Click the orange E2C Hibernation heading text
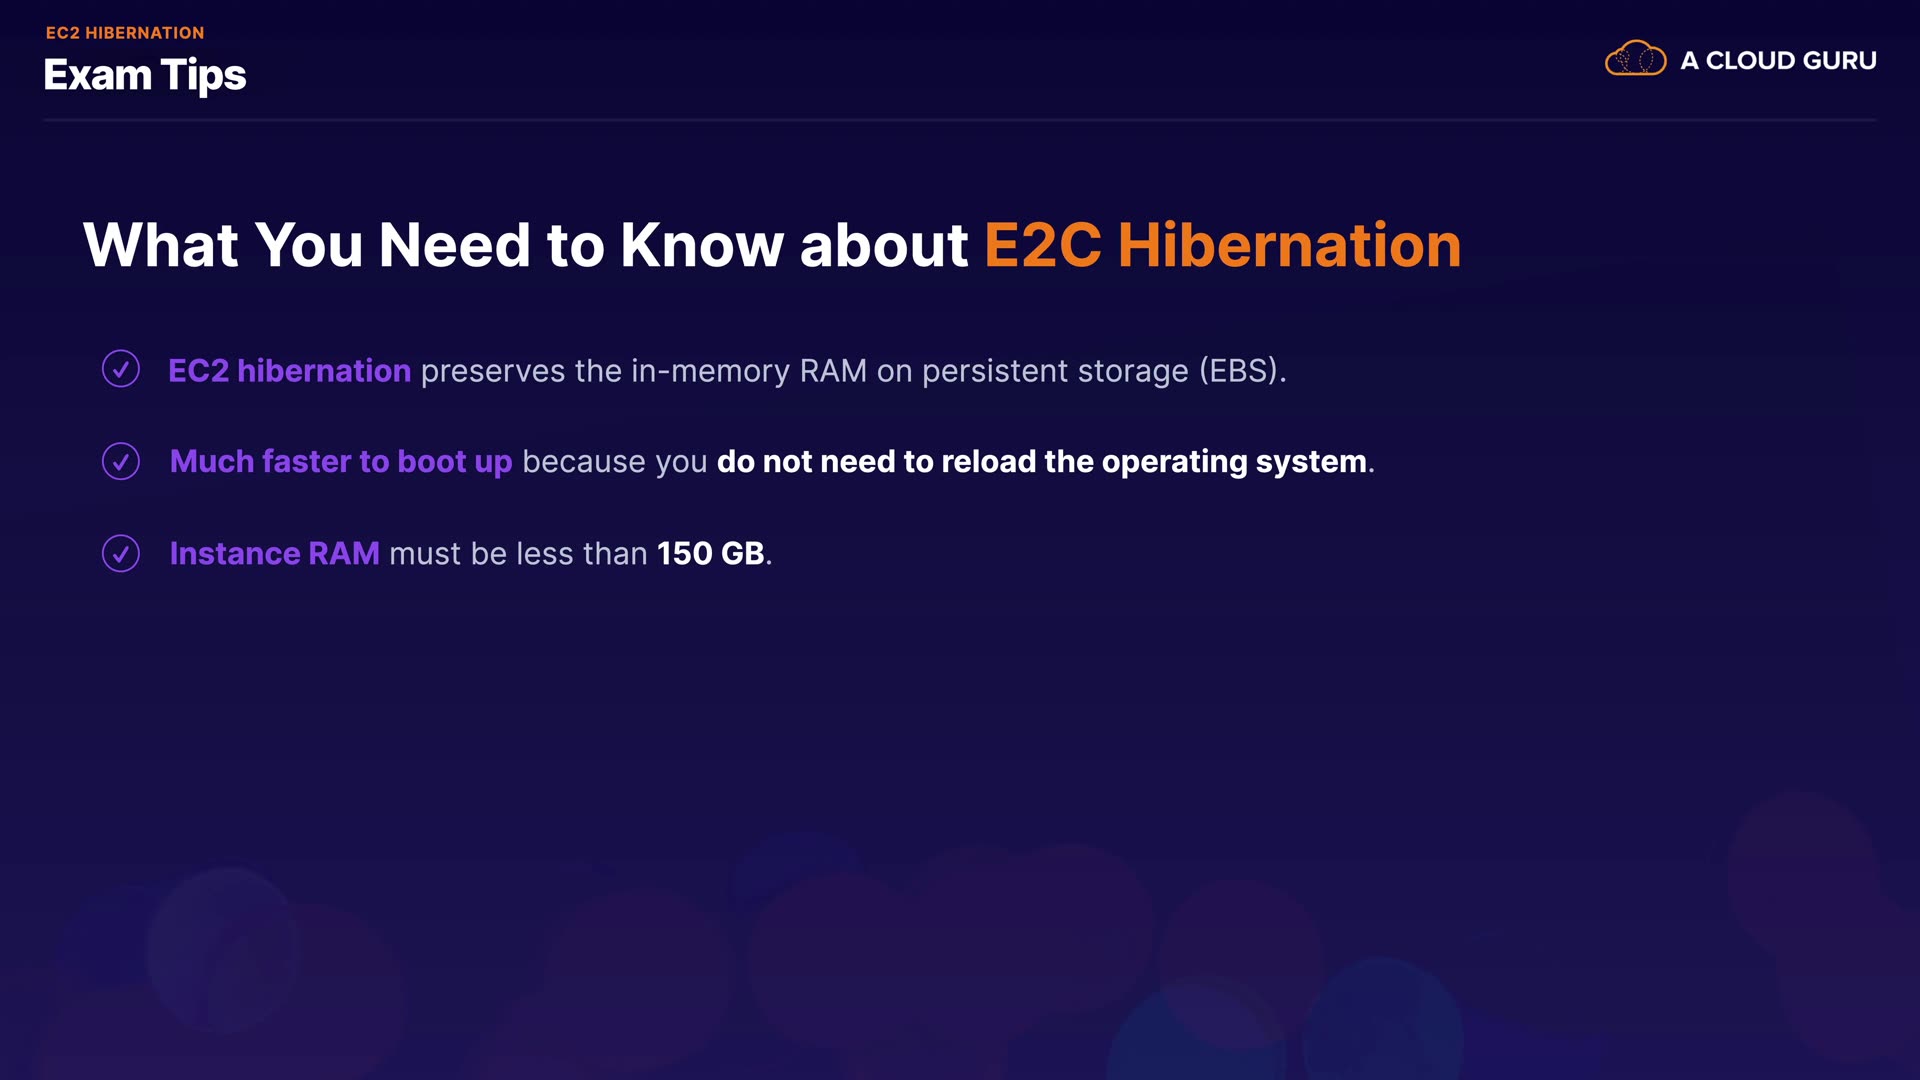1920x1080 pixels. click(x=1222, y=246)
